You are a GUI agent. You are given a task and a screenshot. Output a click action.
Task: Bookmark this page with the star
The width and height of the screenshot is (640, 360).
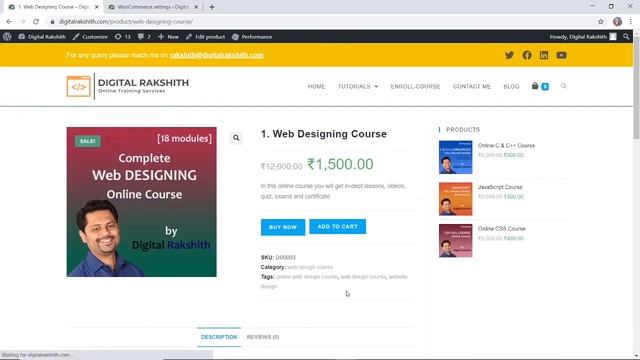tap(601, 22)
